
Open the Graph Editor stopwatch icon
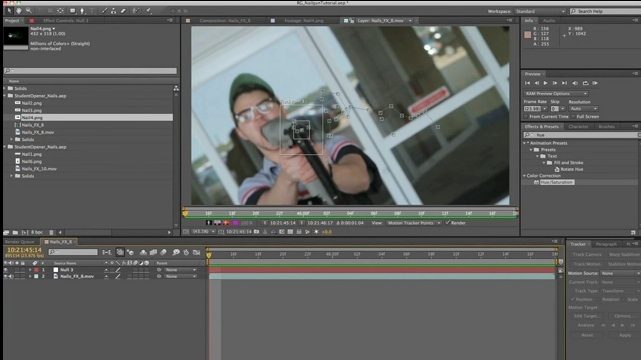[186, 253]
